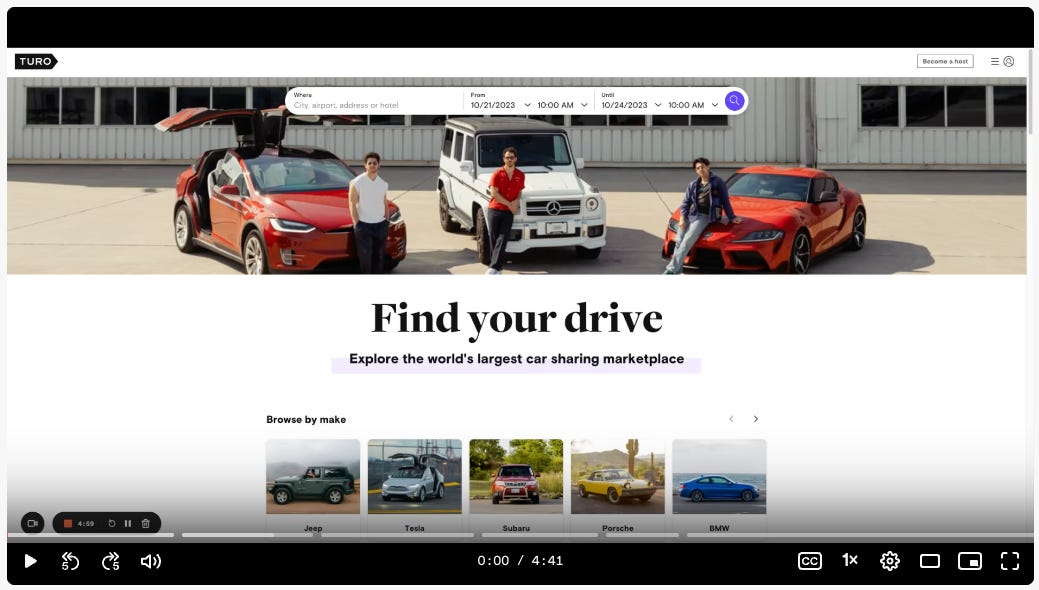Open the video settings gear

pyautogui.click(x=889, y=561)
